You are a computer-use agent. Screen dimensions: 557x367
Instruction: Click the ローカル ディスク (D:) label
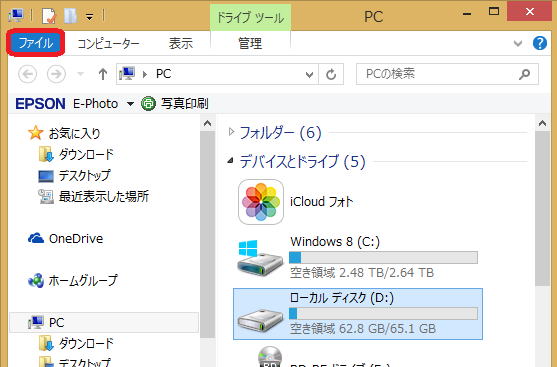342,298
